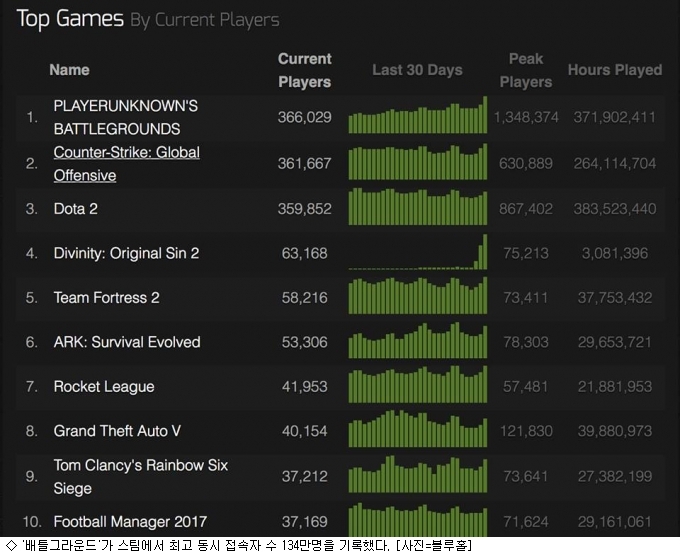Click hours played value 29,161,061

pos(615,521)
